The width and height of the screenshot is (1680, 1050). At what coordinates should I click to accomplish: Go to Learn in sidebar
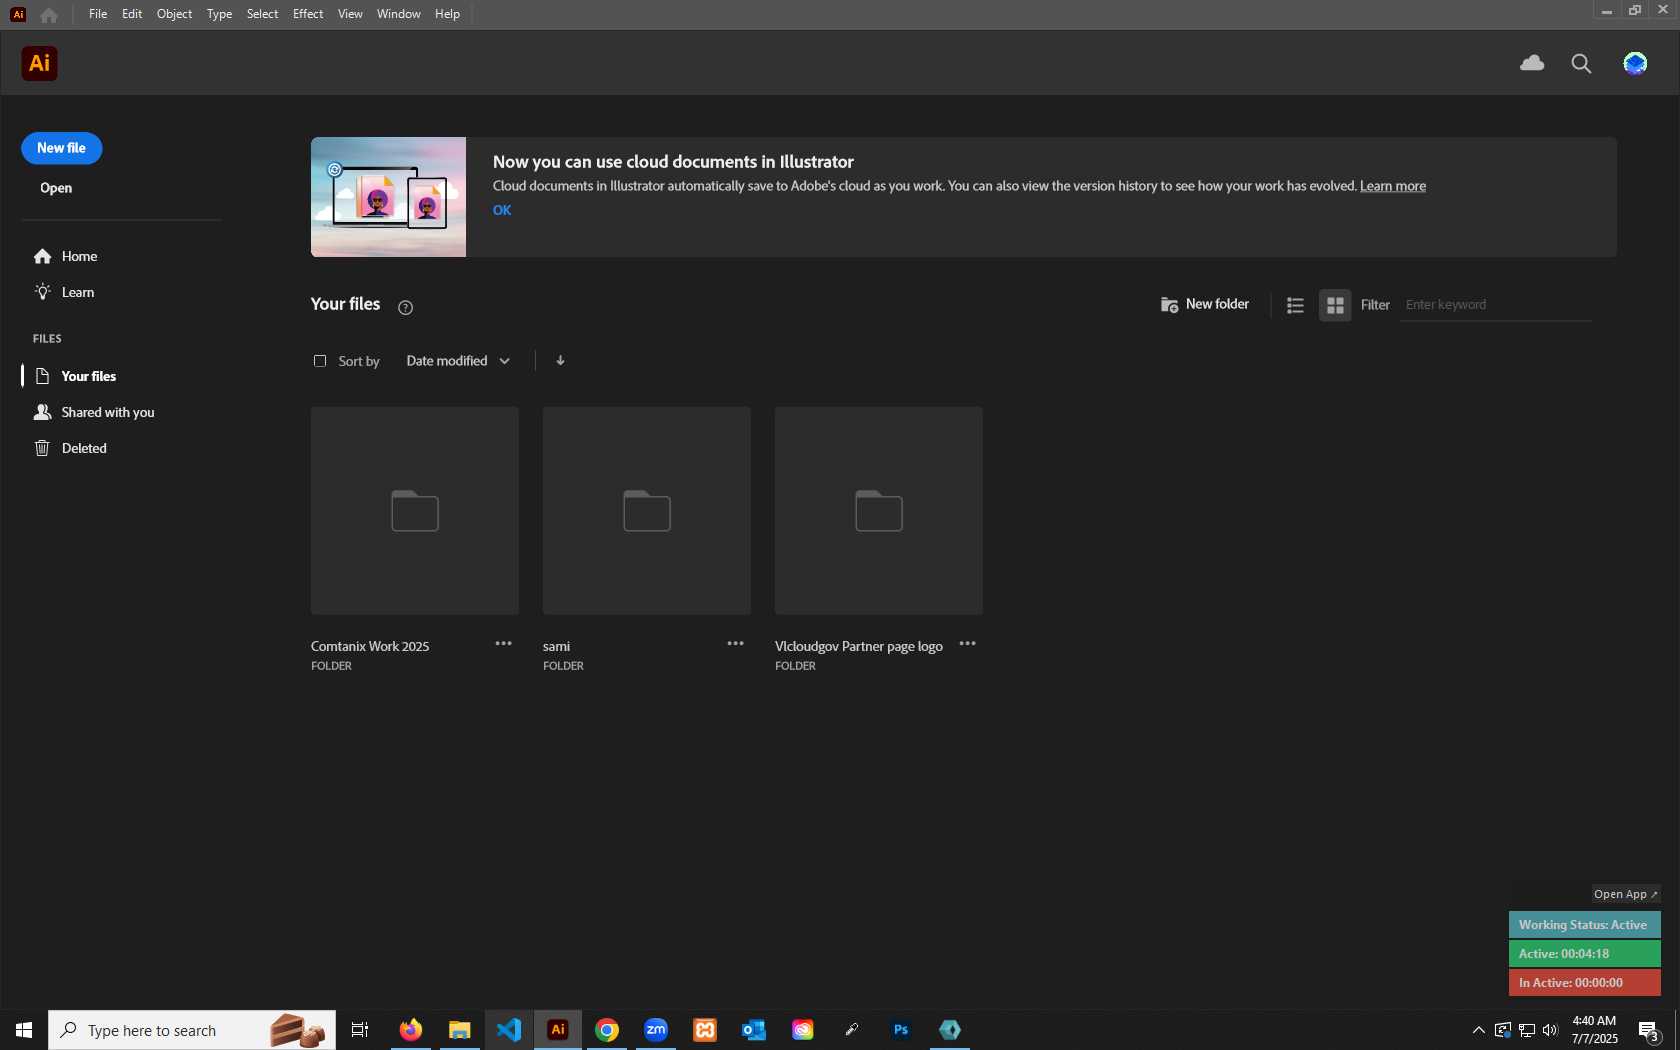65,293
